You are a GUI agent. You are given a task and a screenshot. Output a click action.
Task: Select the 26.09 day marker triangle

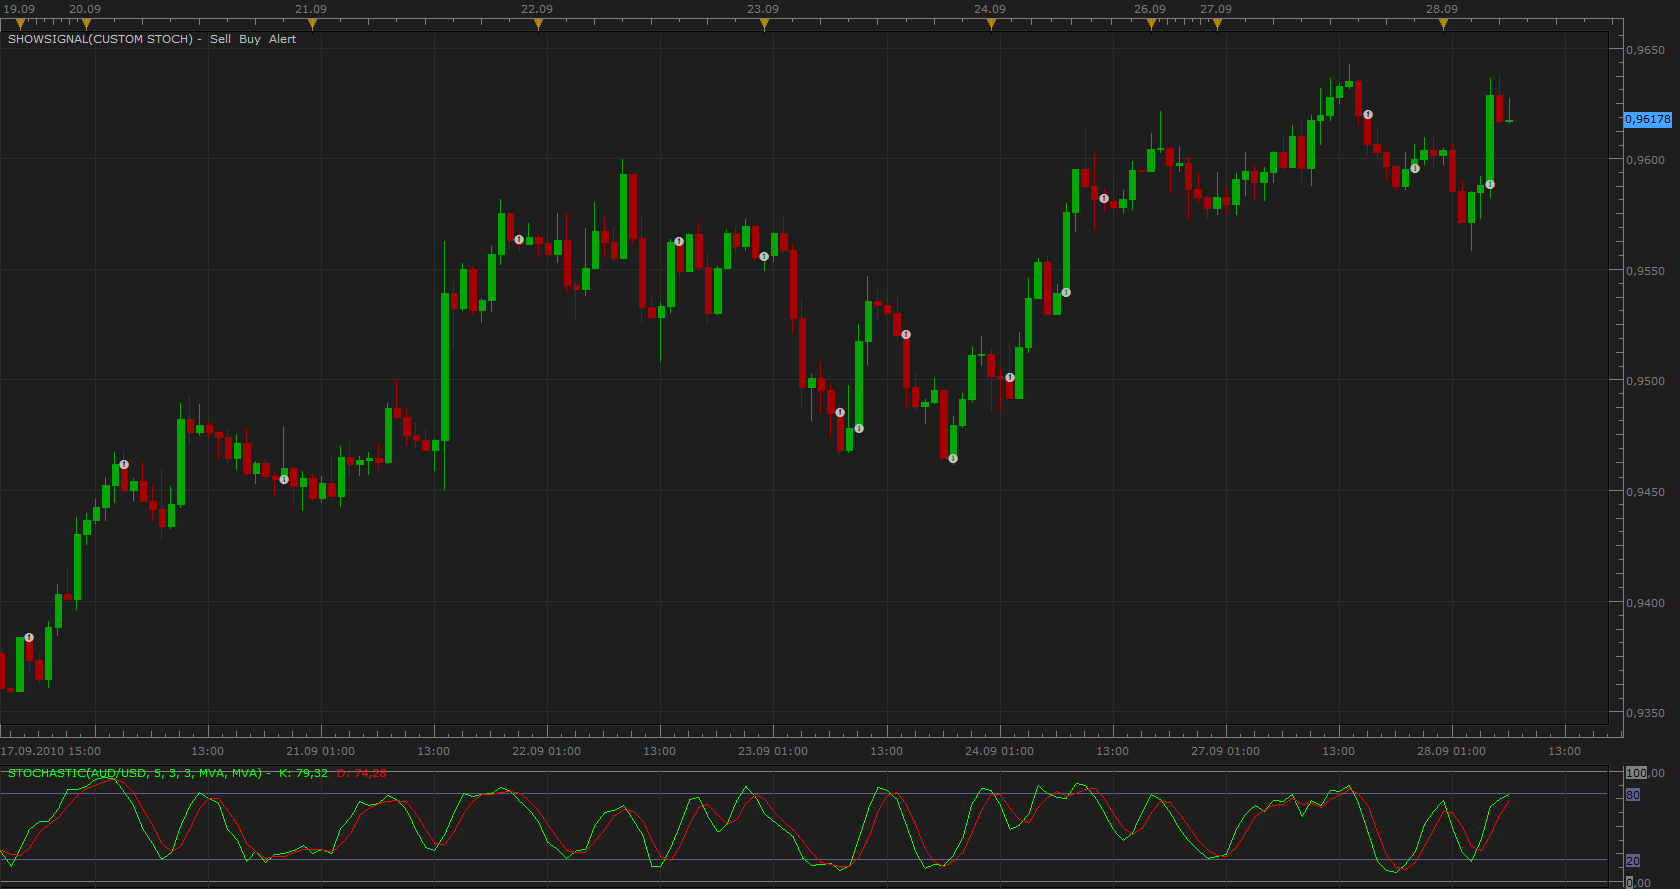[1151, 24]
